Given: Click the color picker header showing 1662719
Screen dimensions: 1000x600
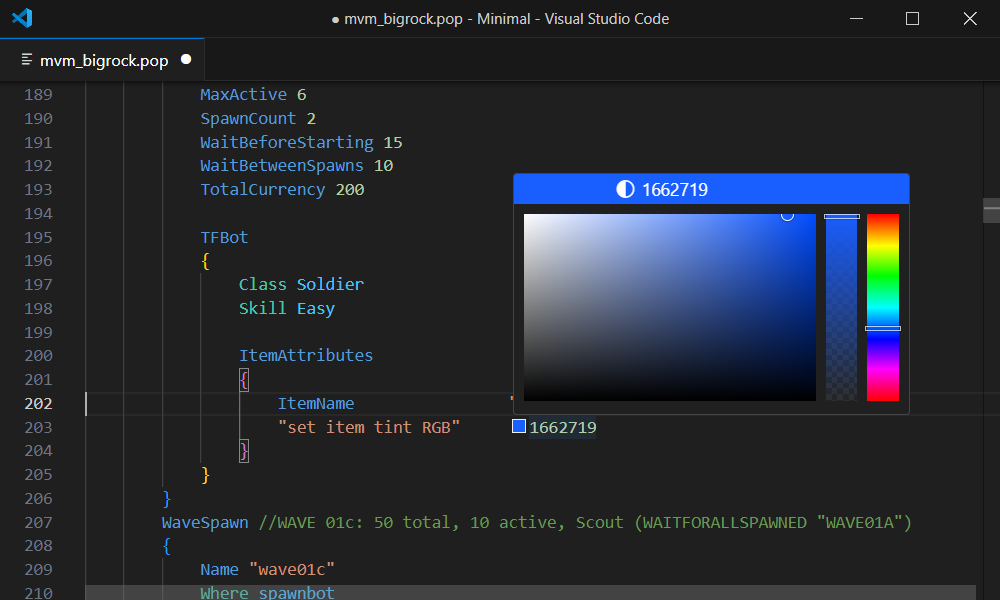Looking at the screenshot, I should click(x=711, y=189).
